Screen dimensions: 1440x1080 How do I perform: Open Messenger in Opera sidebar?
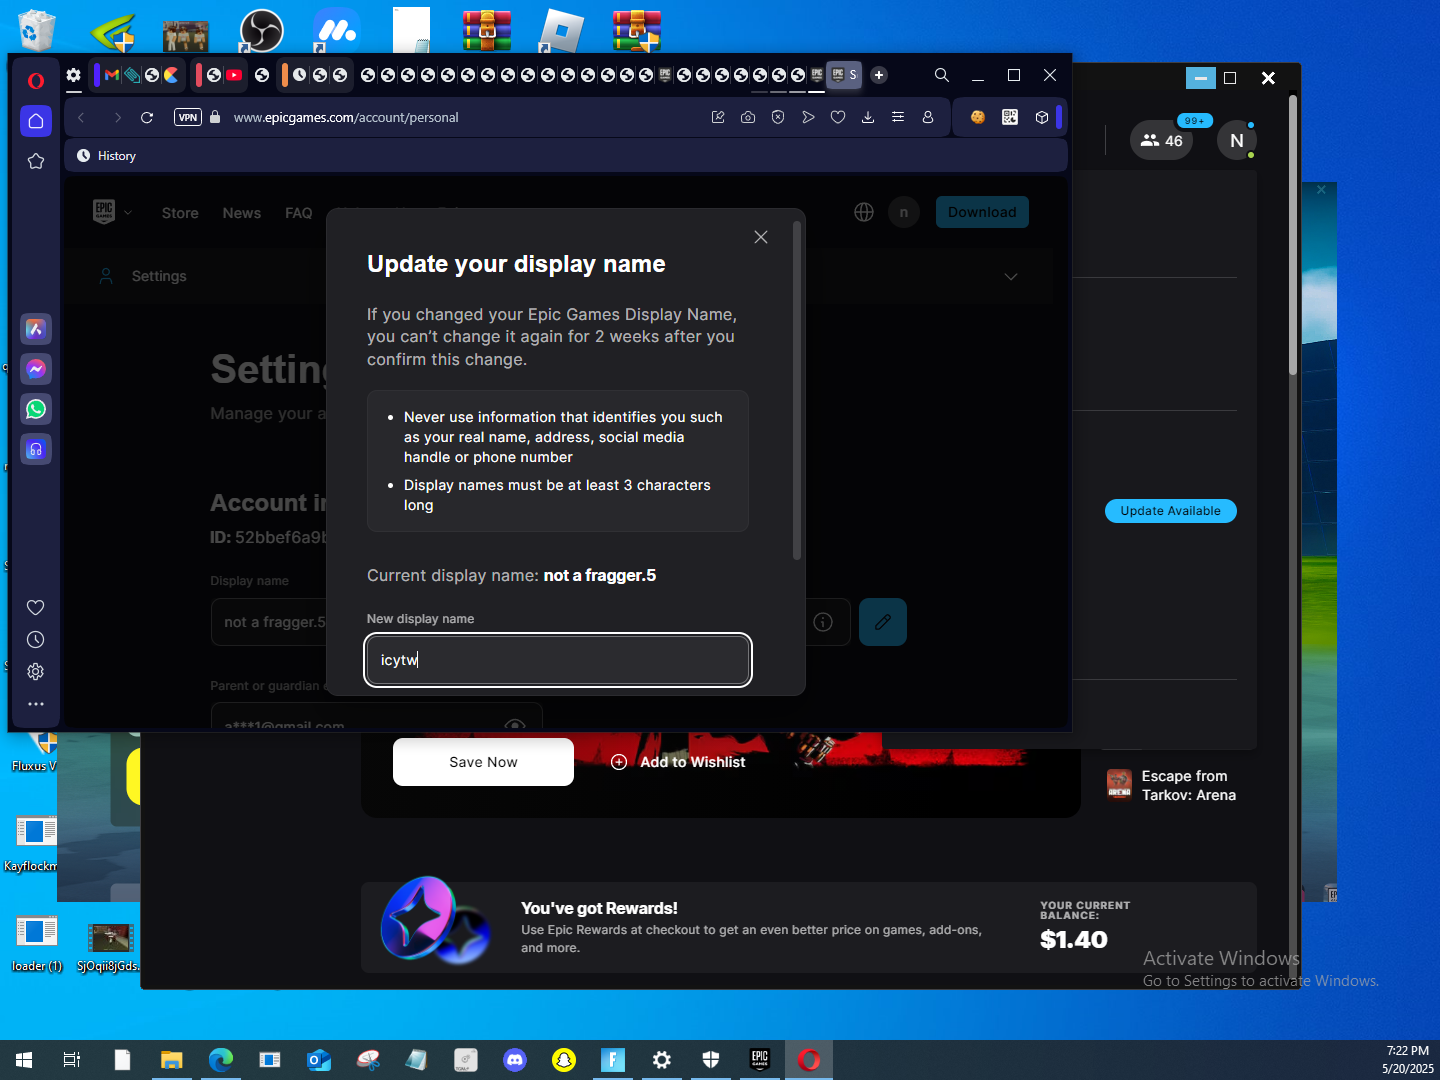click(36, 369)
